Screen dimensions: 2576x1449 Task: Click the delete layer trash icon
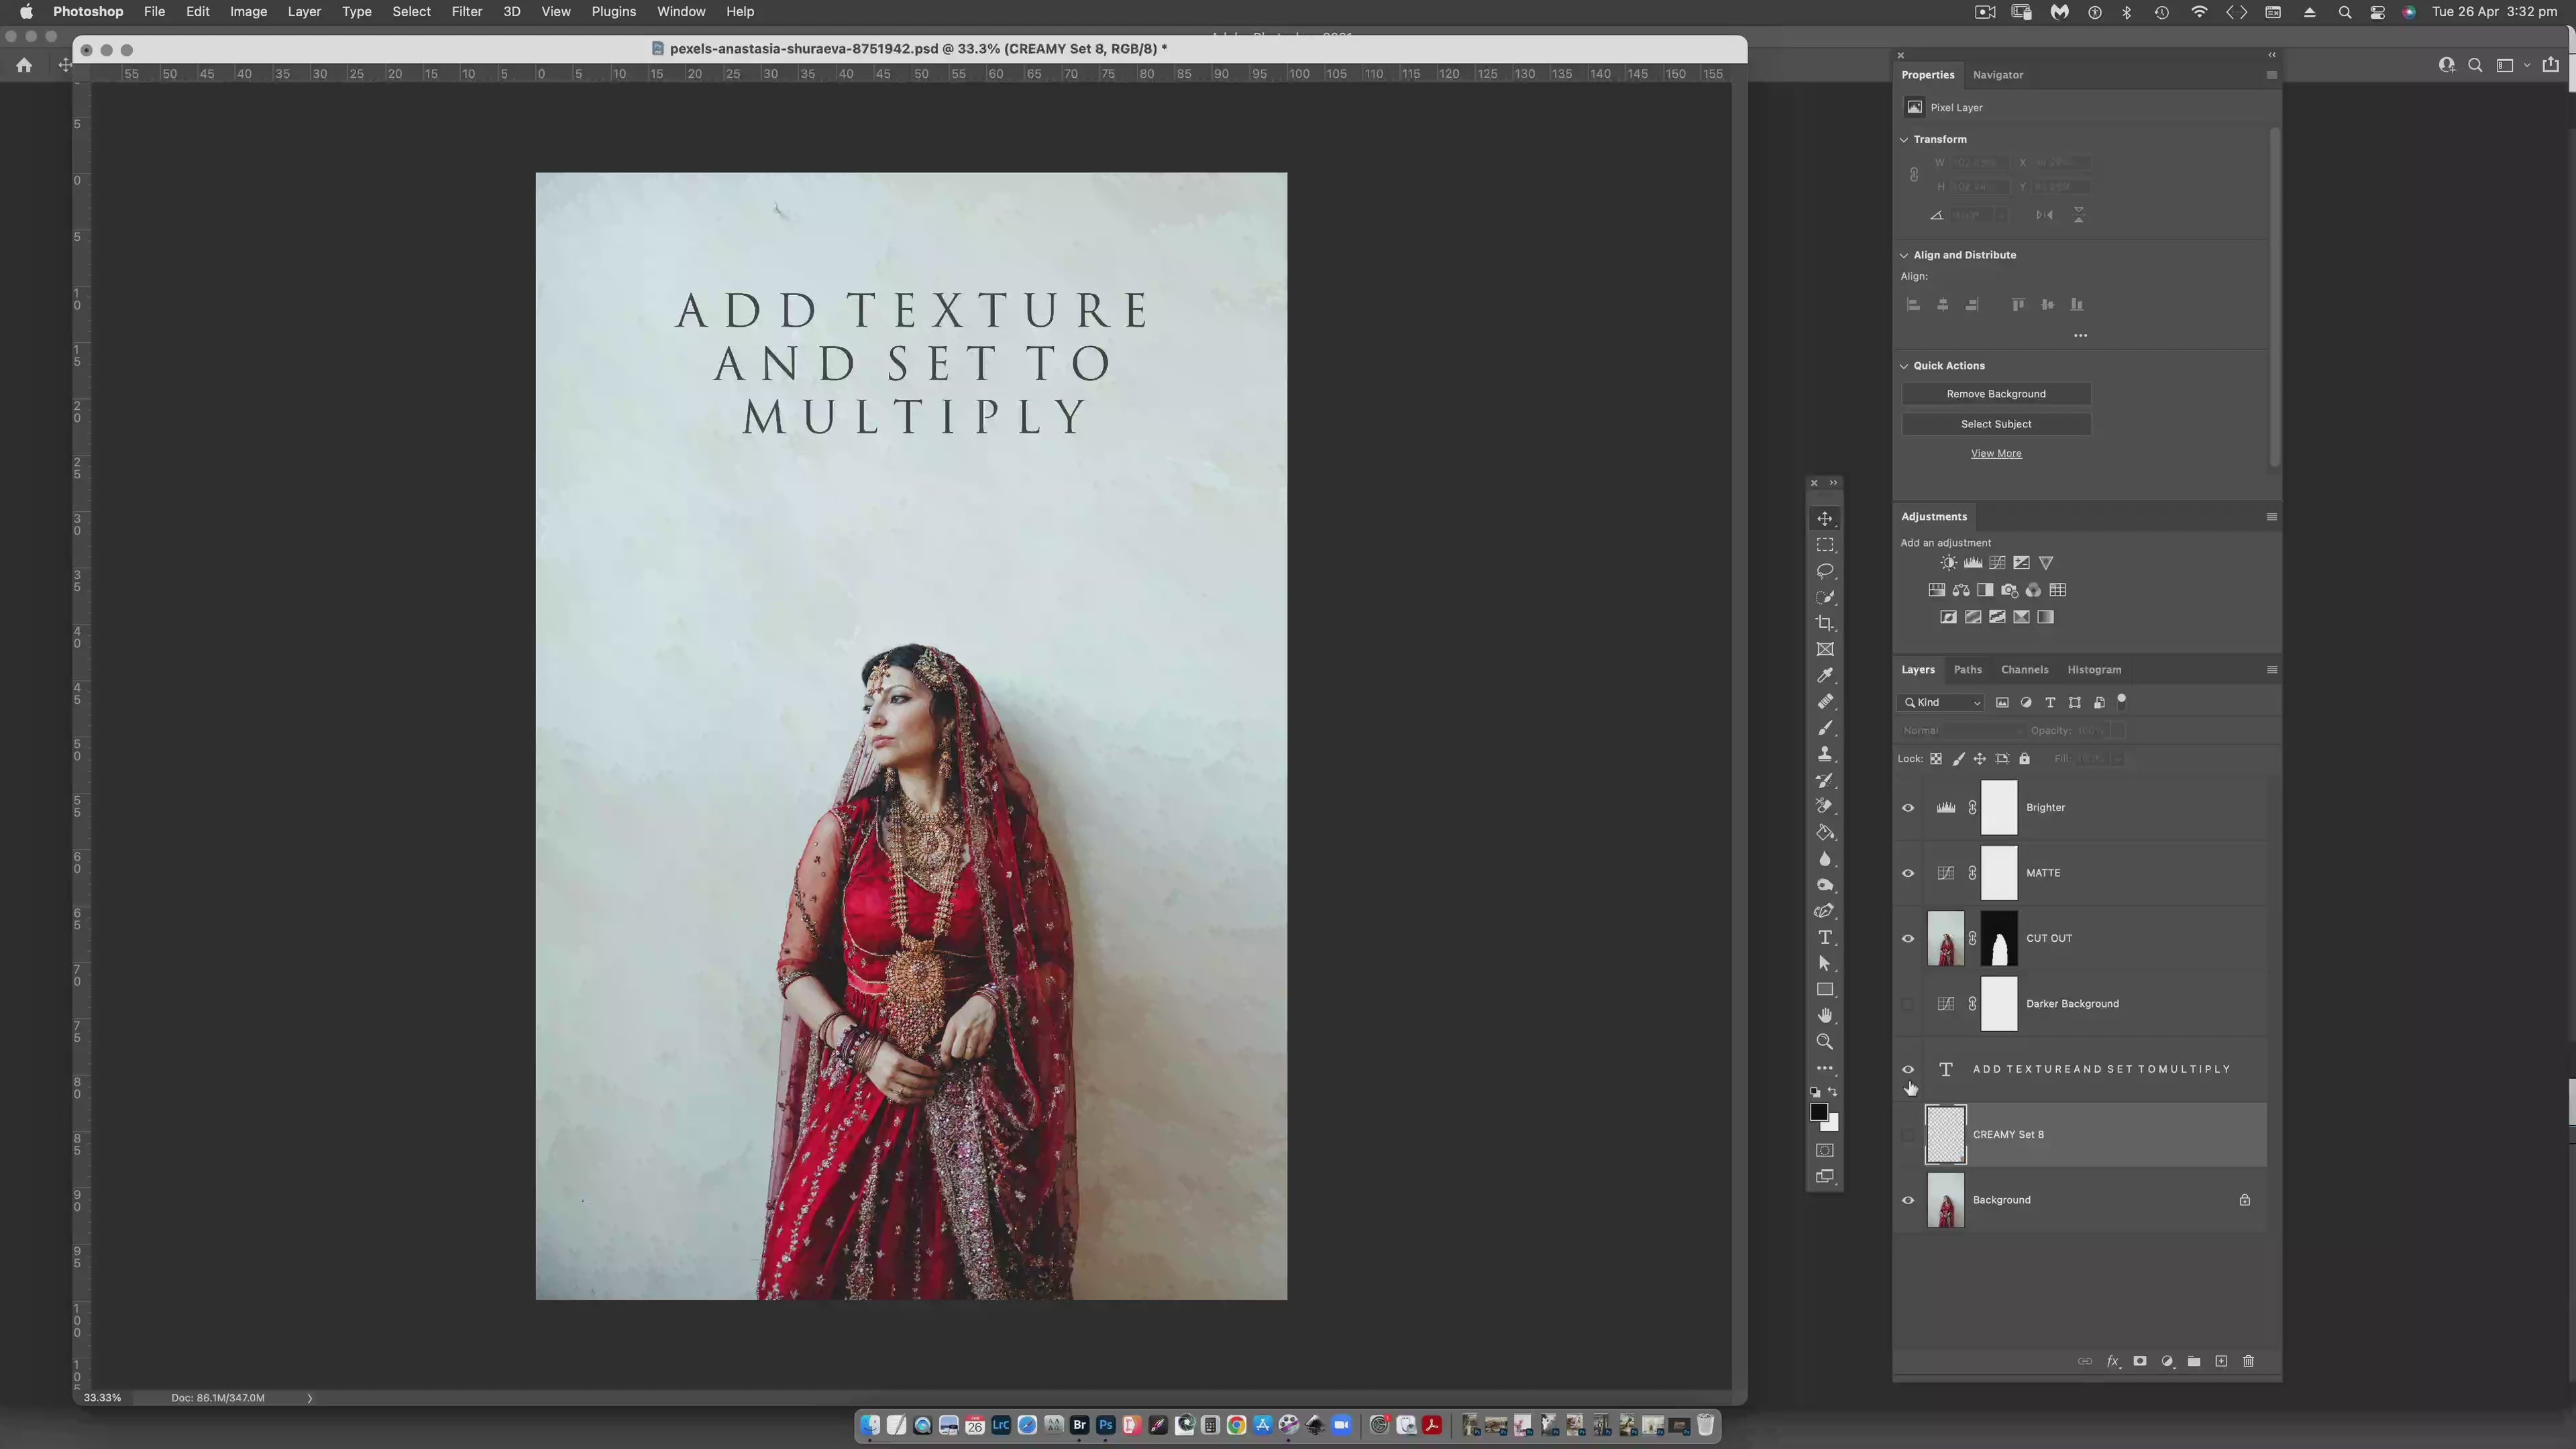(2248, 1361)
